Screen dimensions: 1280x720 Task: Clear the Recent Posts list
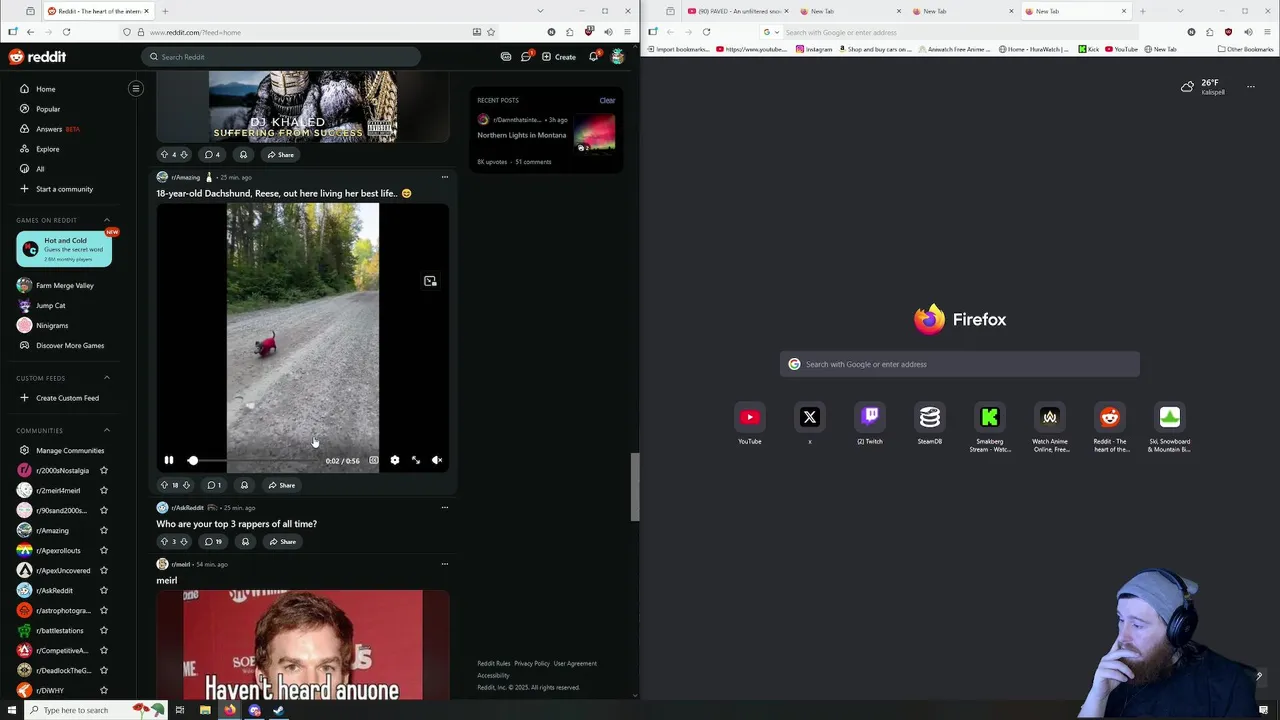(607, 100)
